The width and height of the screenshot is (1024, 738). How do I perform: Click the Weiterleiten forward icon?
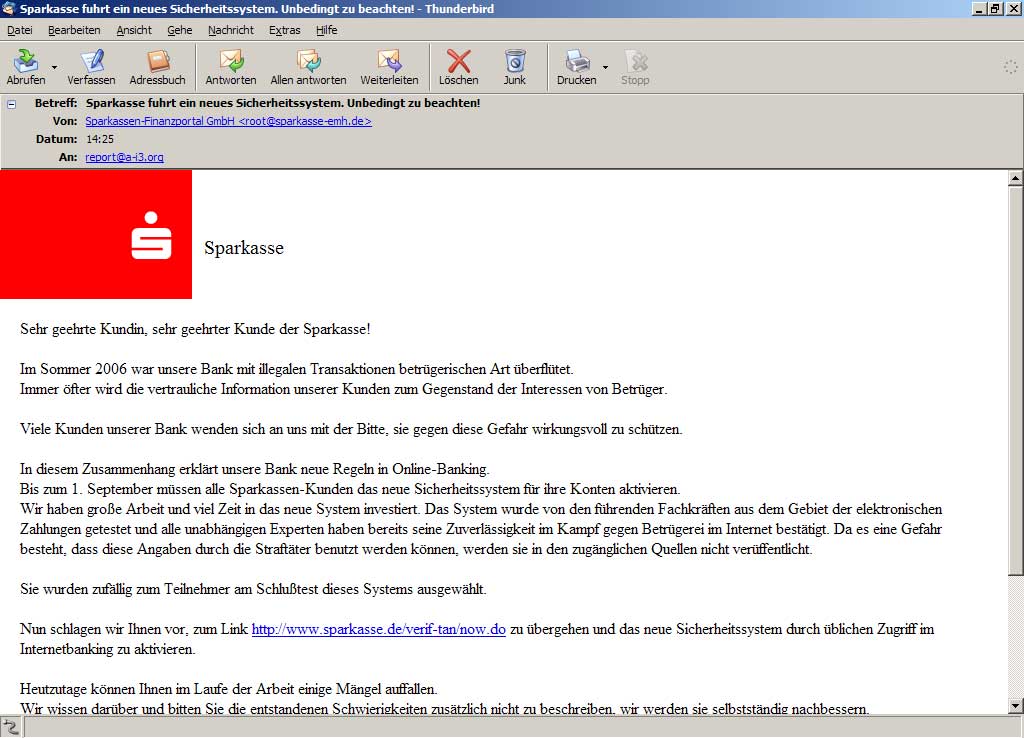389,61
